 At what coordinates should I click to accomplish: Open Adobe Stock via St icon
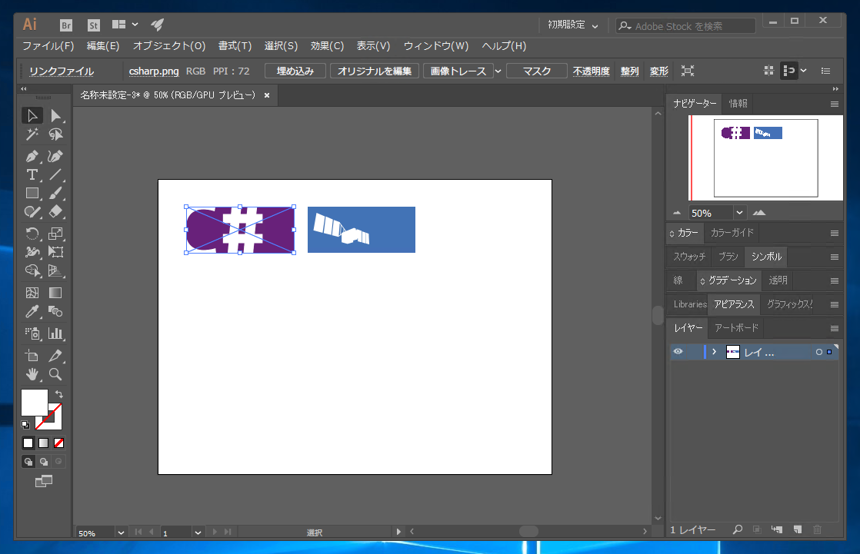tap(94, 25)
